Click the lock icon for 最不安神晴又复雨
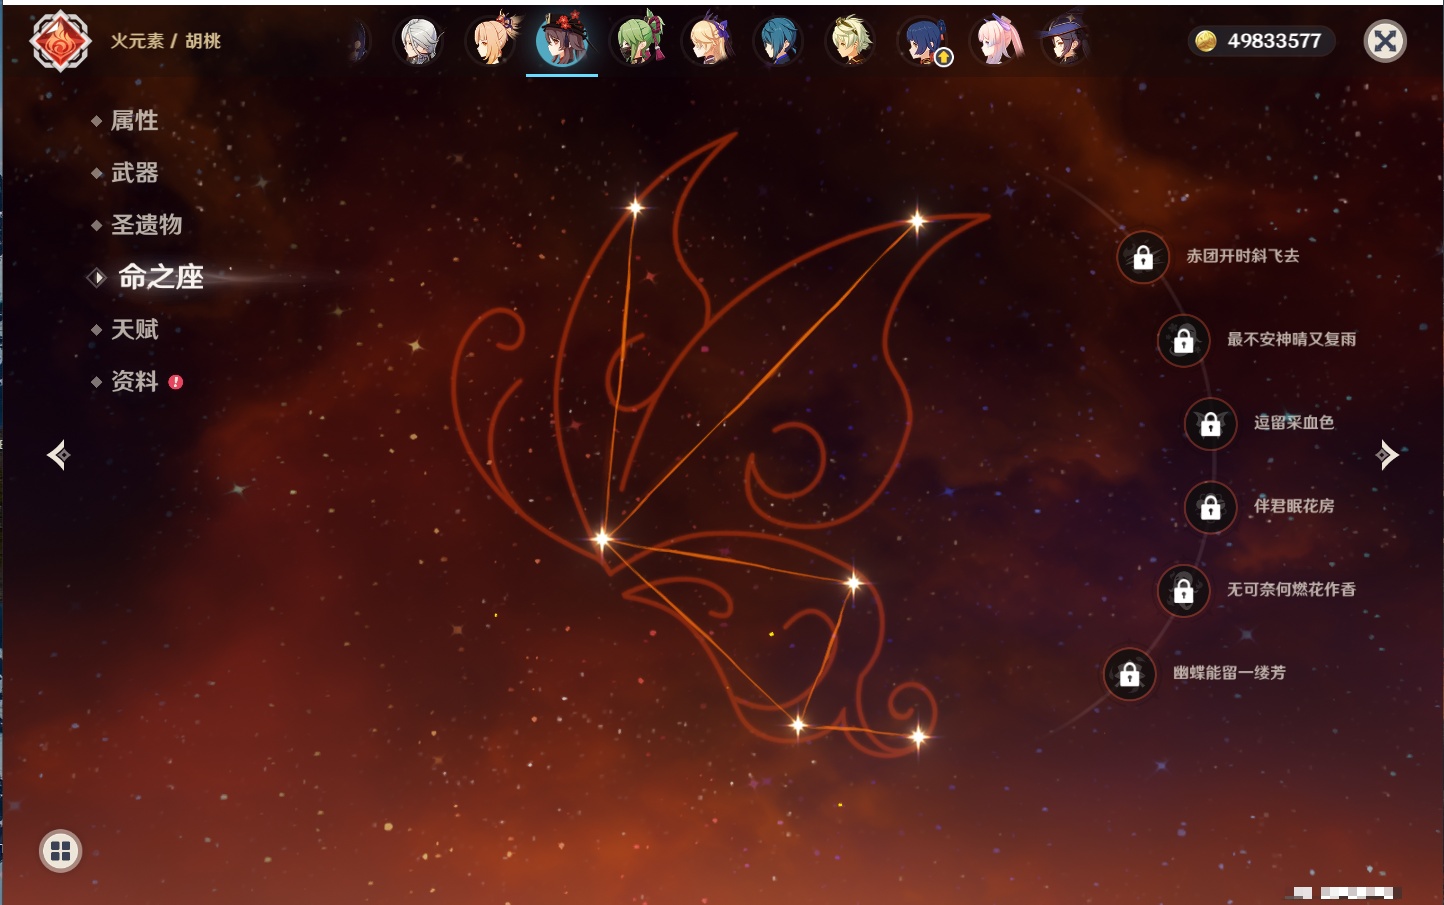Screen dimensions: 1444x905 pyautogui.click(x=1183, y=340)
